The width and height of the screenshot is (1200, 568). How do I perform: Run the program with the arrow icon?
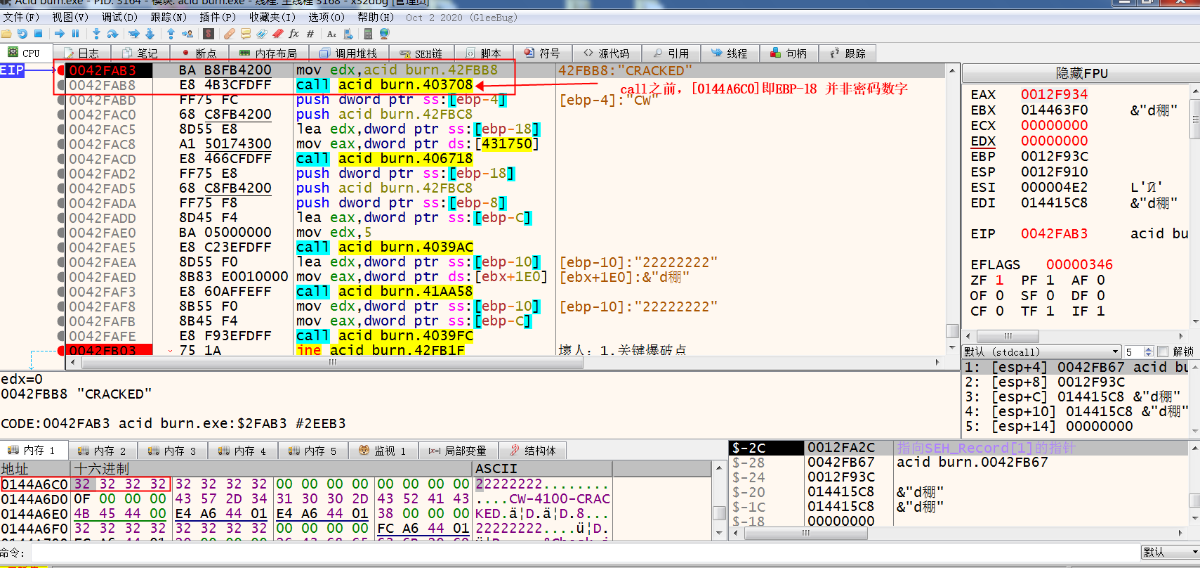(x=59, y=34)
